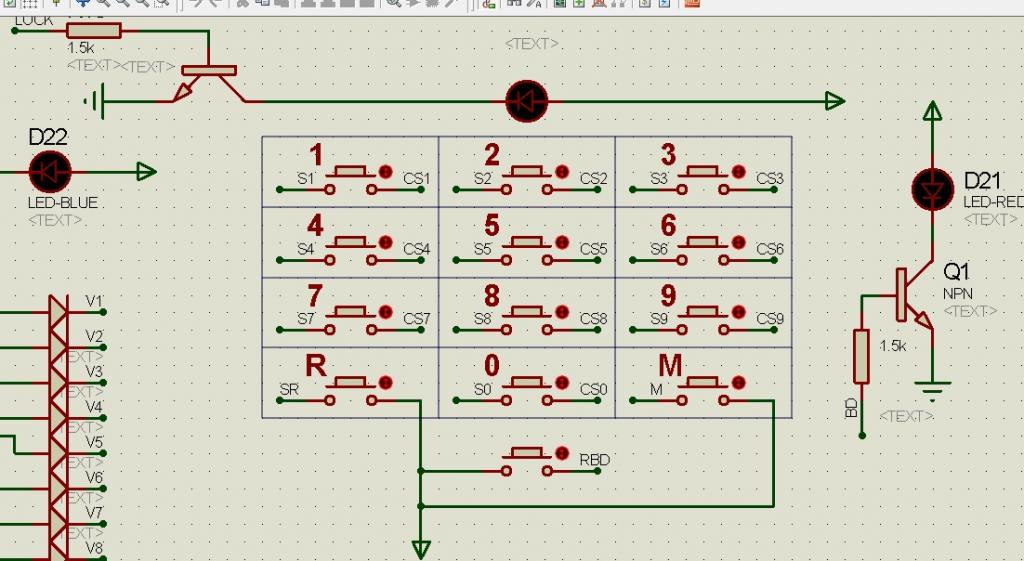Screen dimensions: 1024x561
Task: Click the NPN label beside Q1
Action: point(958,294)
